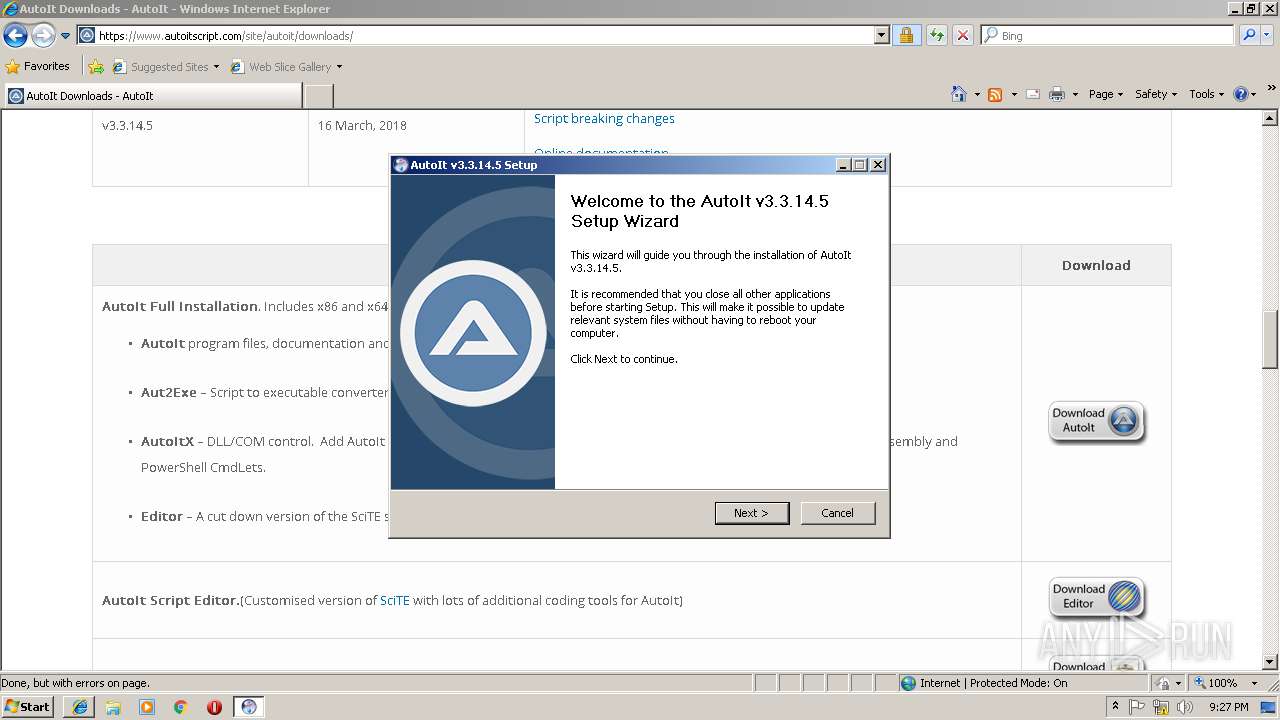Click the volume speaker tray icon
The width and height of the screenshot is (1280, 720).
click(1185, 707)
